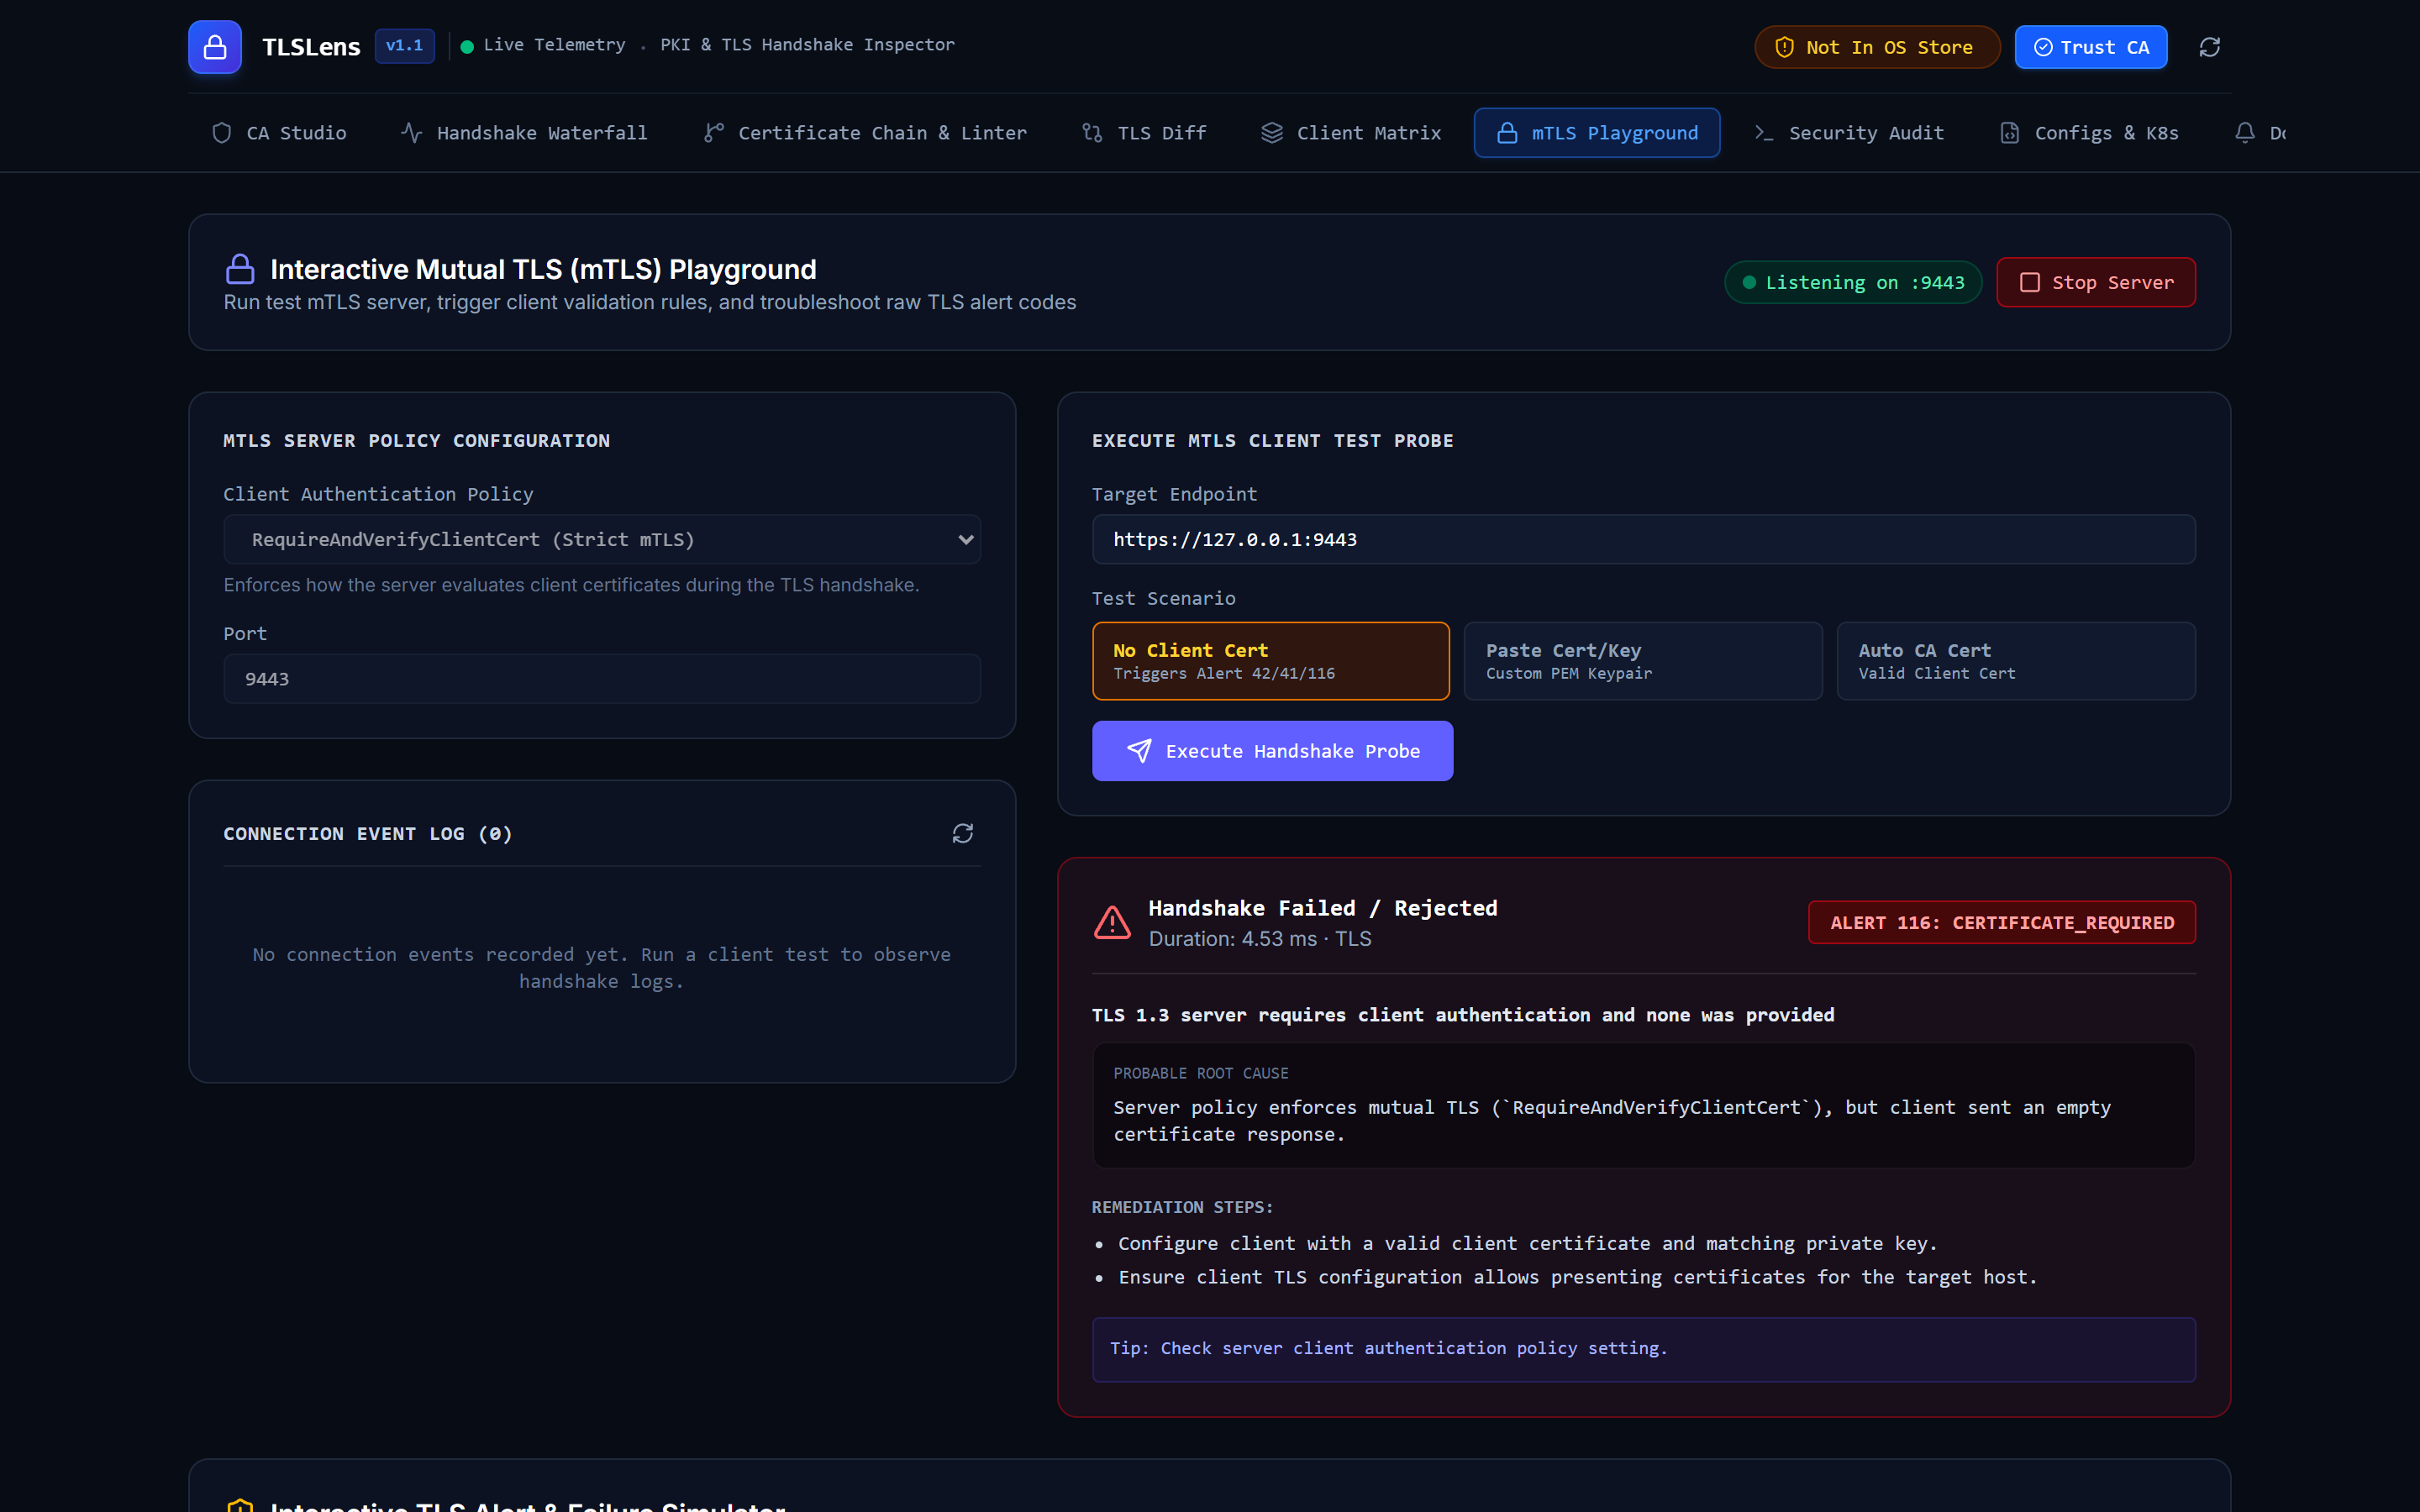Click the TLS Diff compare icon

(1092, 133)
